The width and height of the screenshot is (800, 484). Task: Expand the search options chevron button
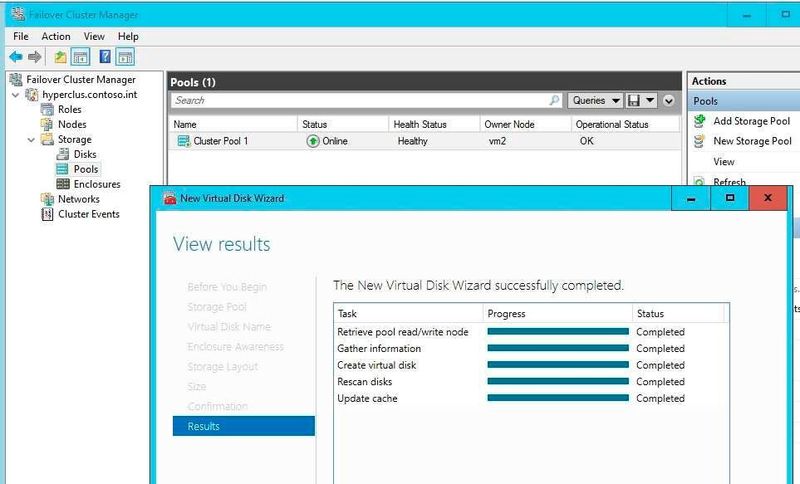(669, 100)
